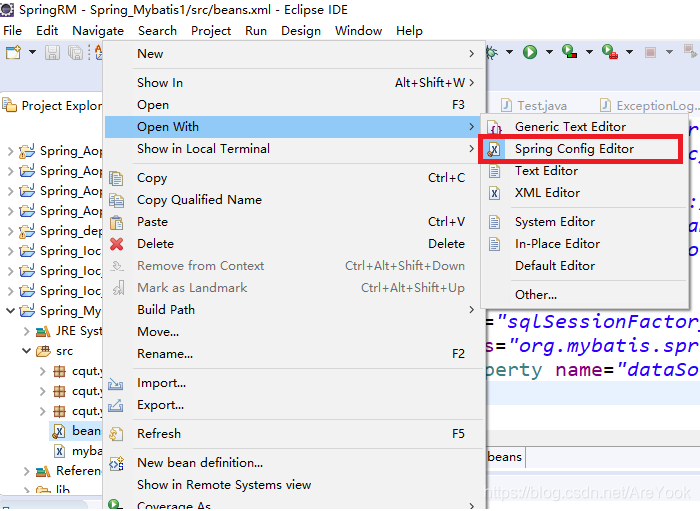Choose Open in the context menu

295,105
